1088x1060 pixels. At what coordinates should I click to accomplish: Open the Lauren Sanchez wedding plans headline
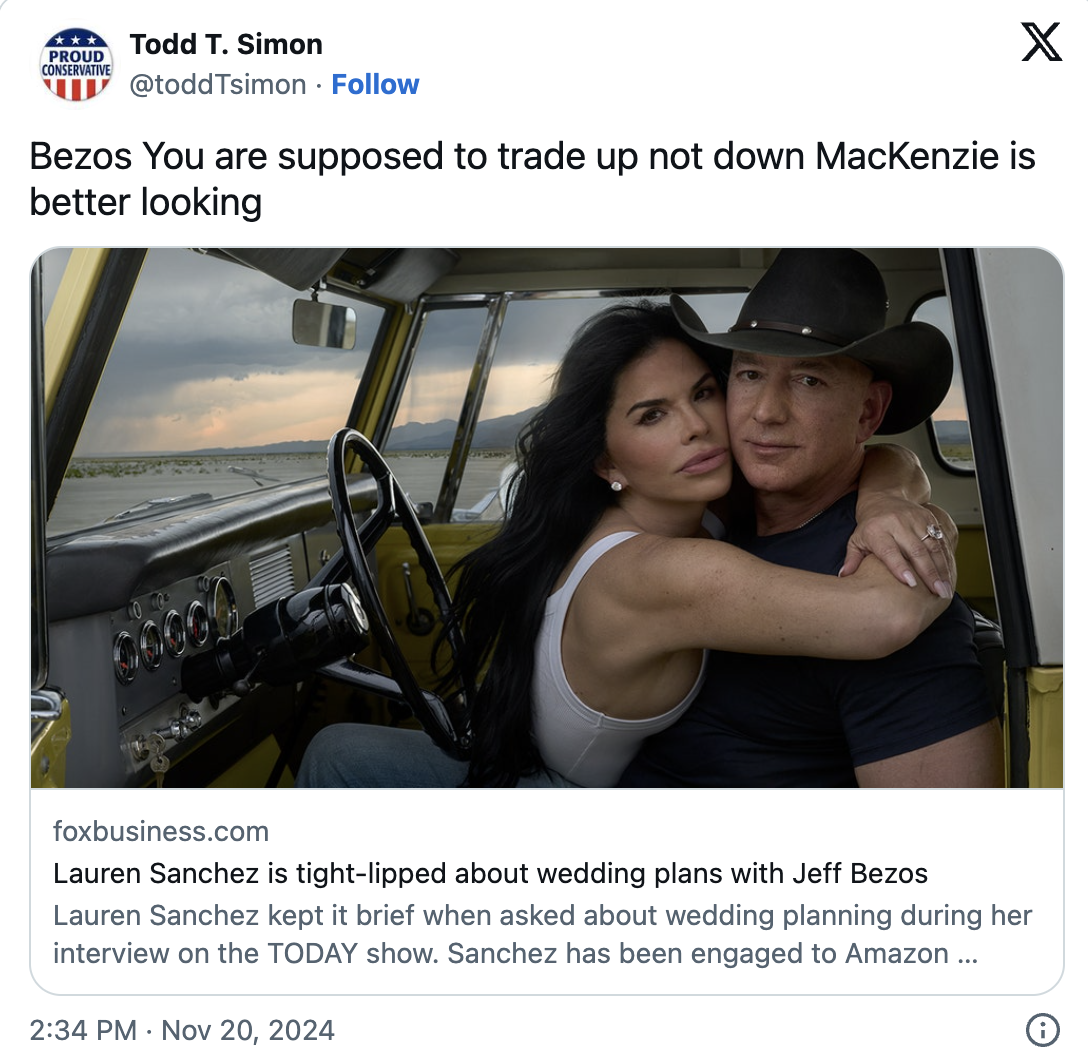490,873
